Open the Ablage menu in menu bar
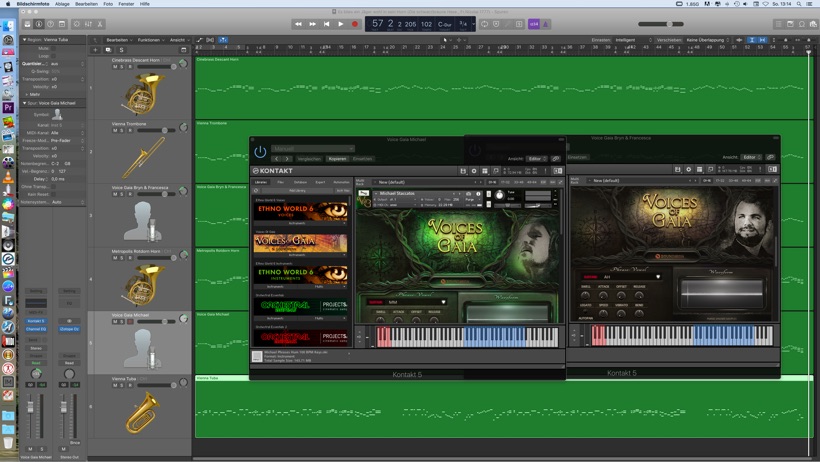Image resolution: width=820 pixels, height=462 pixels. pyautogui.click(x=62, y=4)
